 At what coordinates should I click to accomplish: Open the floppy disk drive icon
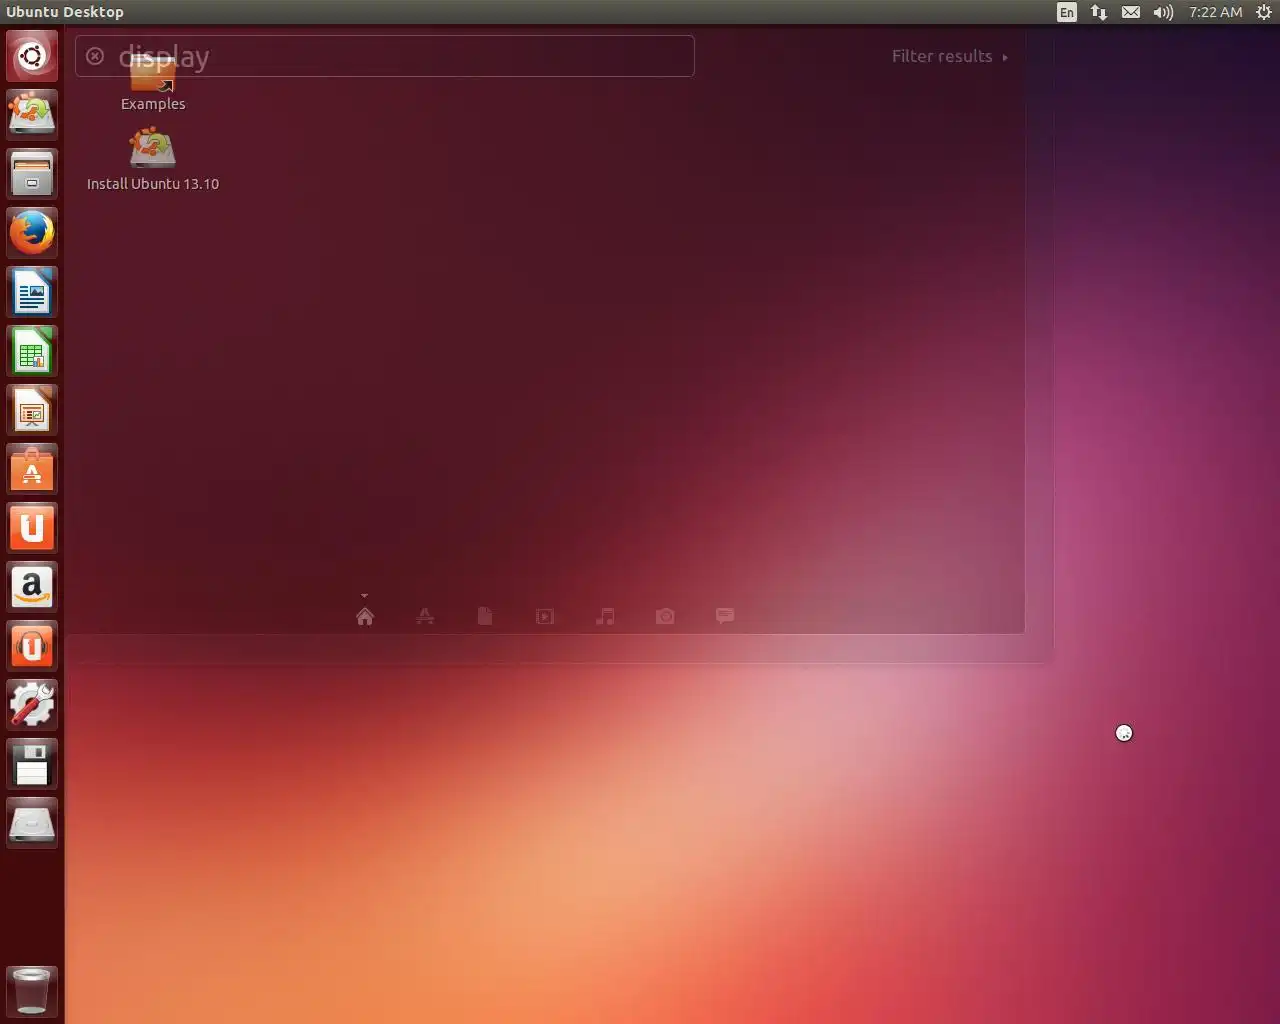coord(32,763)
